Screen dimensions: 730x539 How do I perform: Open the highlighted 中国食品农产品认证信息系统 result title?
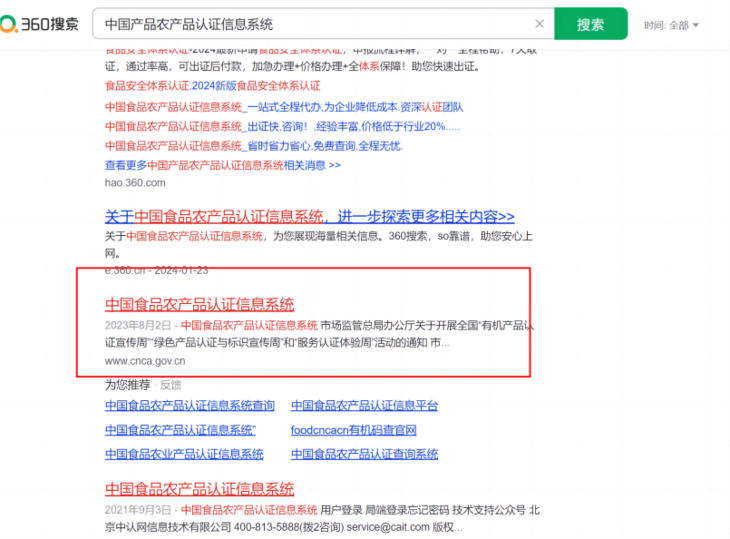pyautogui.click(x=200, y=304)
